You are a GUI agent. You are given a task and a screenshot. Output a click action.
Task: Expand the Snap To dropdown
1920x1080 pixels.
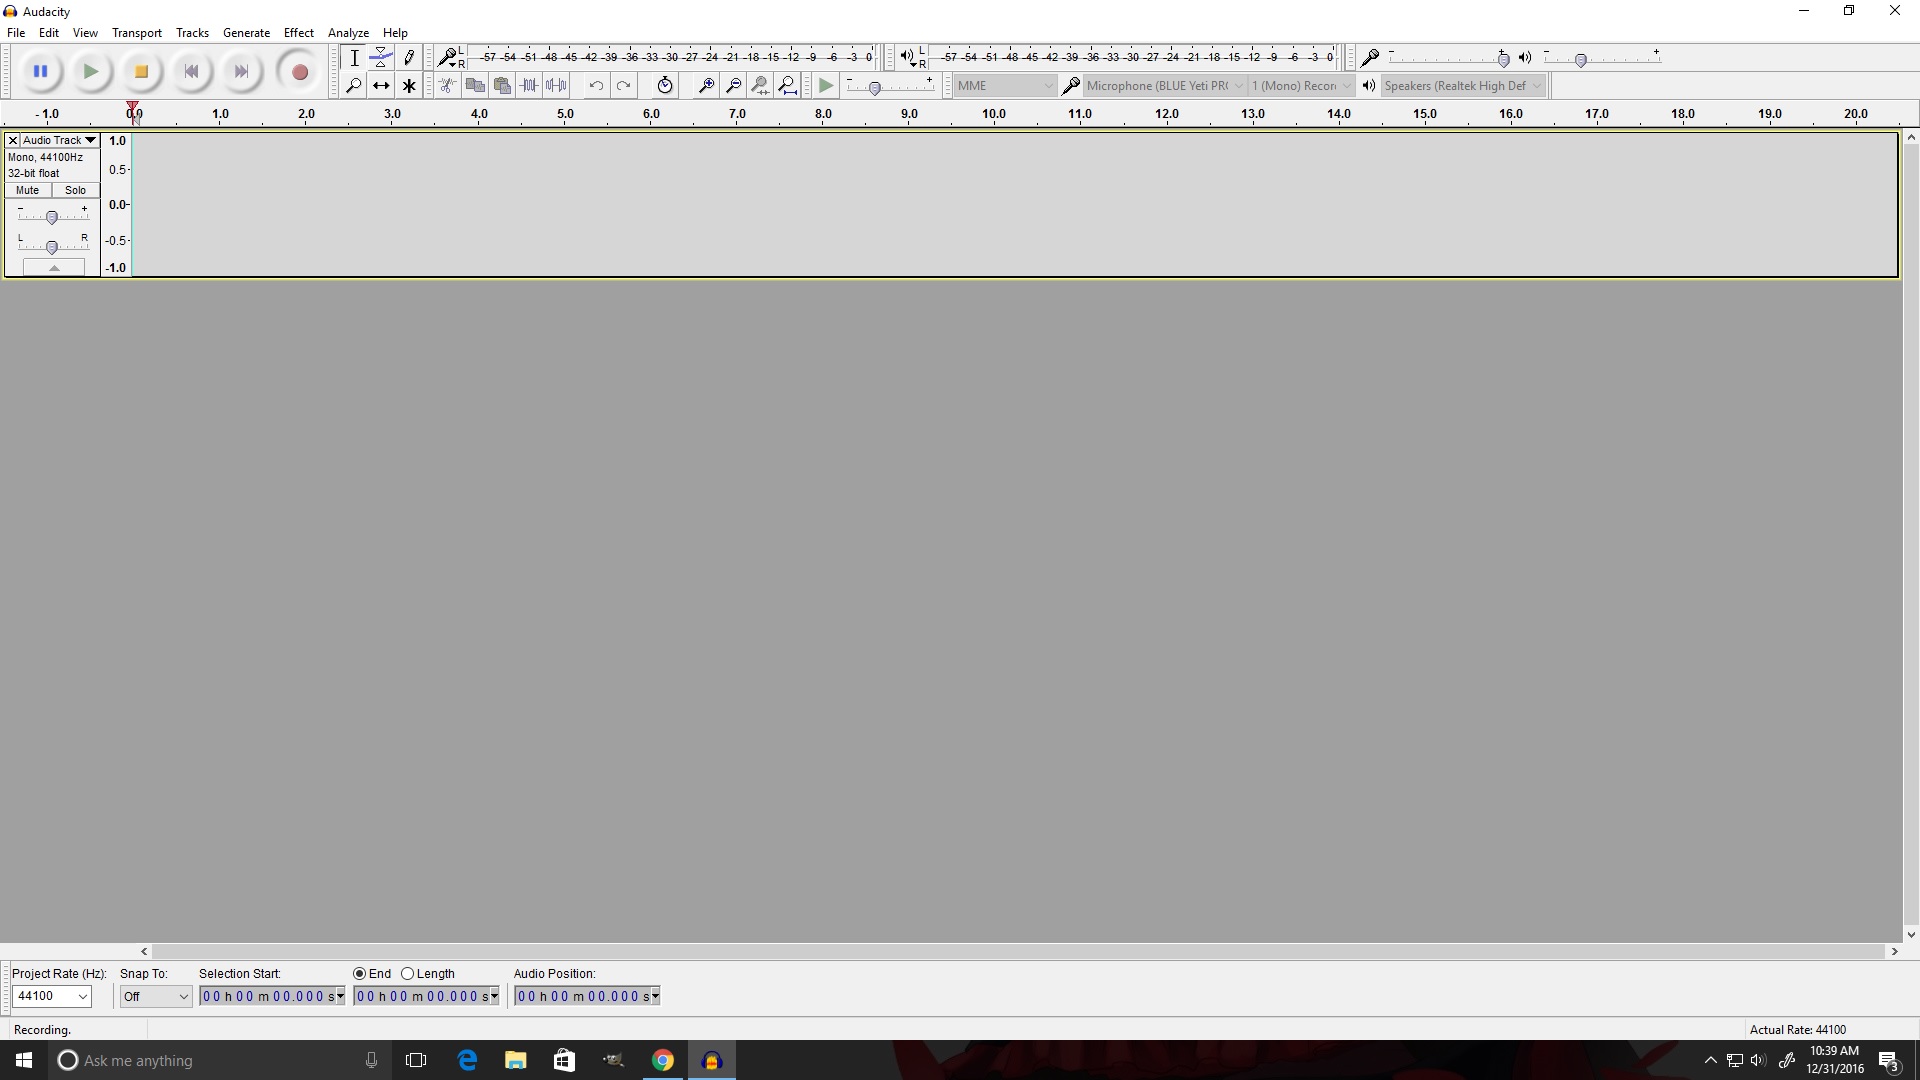pos(183,996)
